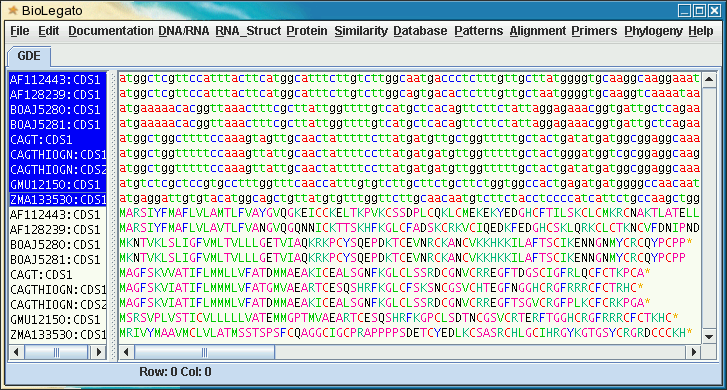Click the sequence pane right scroll arrow
The height and width of the screenshot is (390, 727).
[x=694, y=352]
